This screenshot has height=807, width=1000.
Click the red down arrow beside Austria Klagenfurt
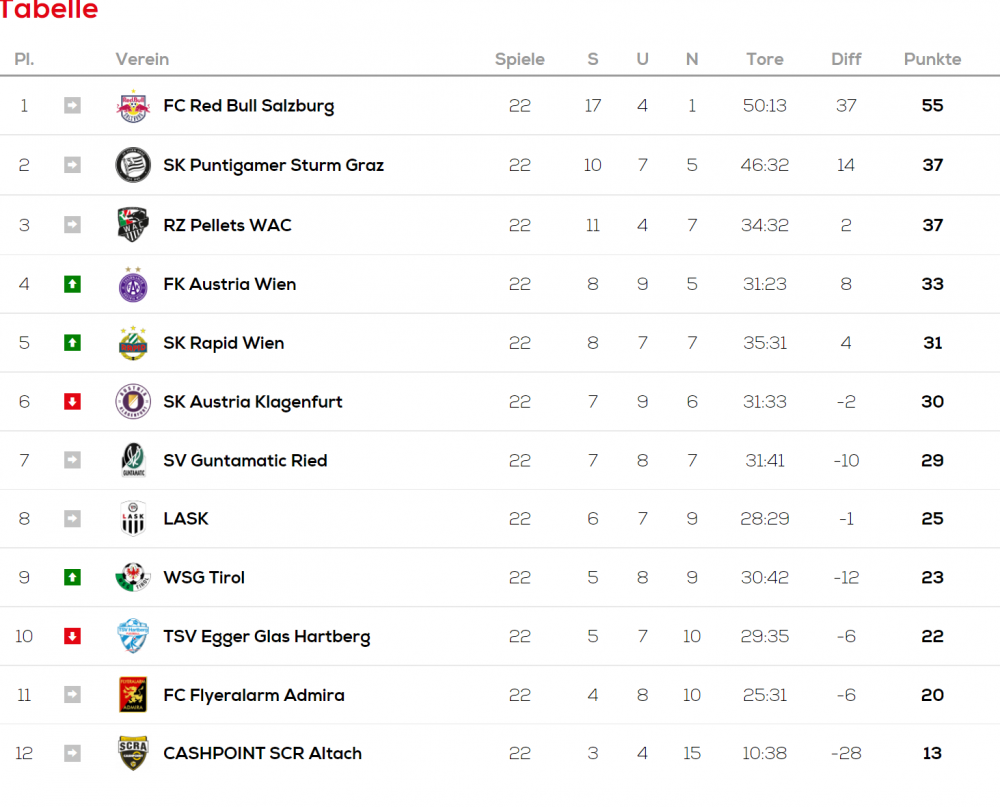tap(72, 402)
